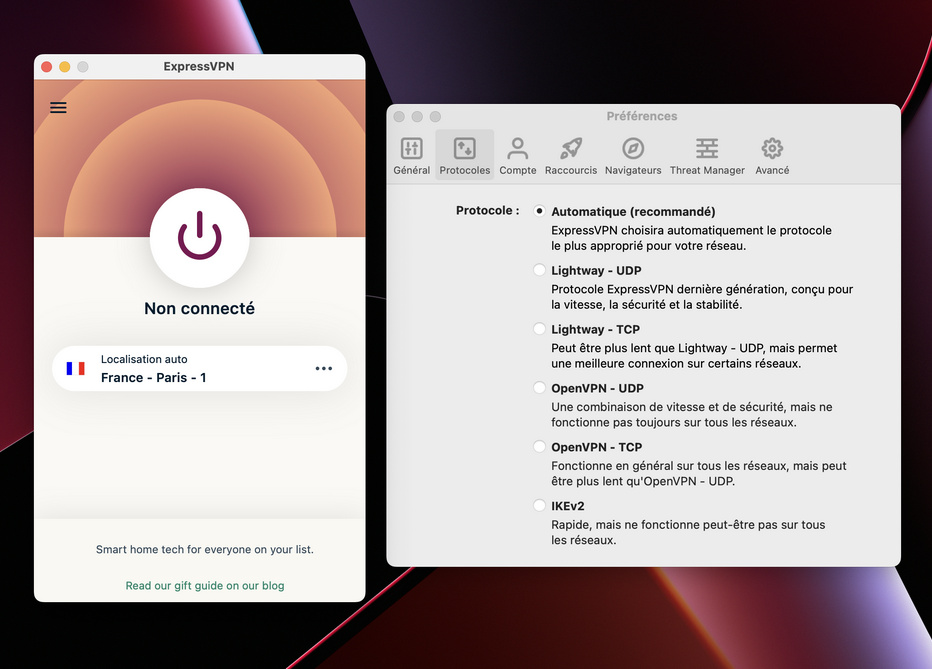The image size is (932, 669).
Task: Open the Avancé gear tab
Action: pos(772,156)
